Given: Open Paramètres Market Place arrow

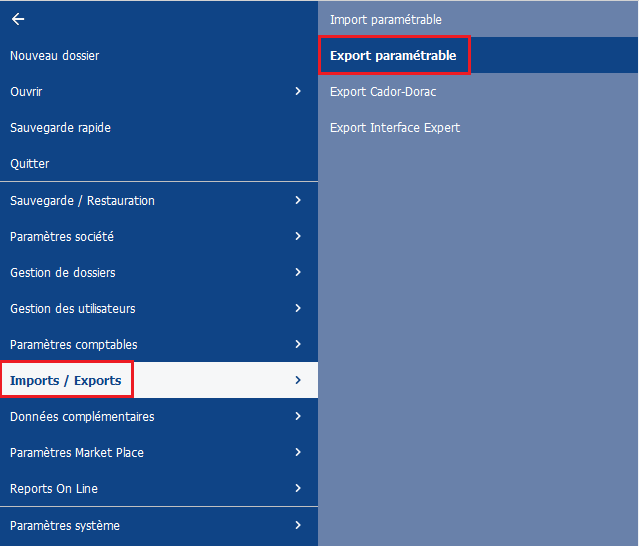Looking at the screenshot, I should [298, 453].
